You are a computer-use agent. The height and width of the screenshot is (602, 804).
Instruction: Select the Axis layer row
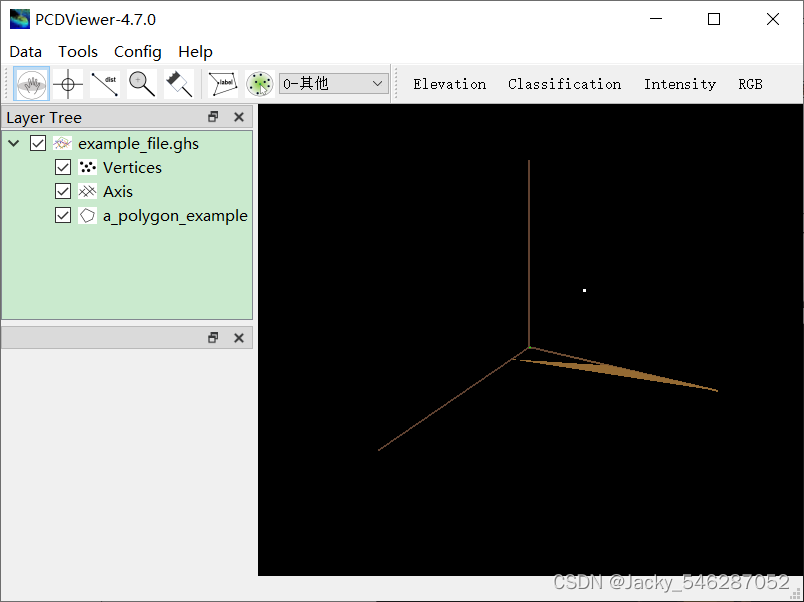pyautogui.click(x=118, y=192)
